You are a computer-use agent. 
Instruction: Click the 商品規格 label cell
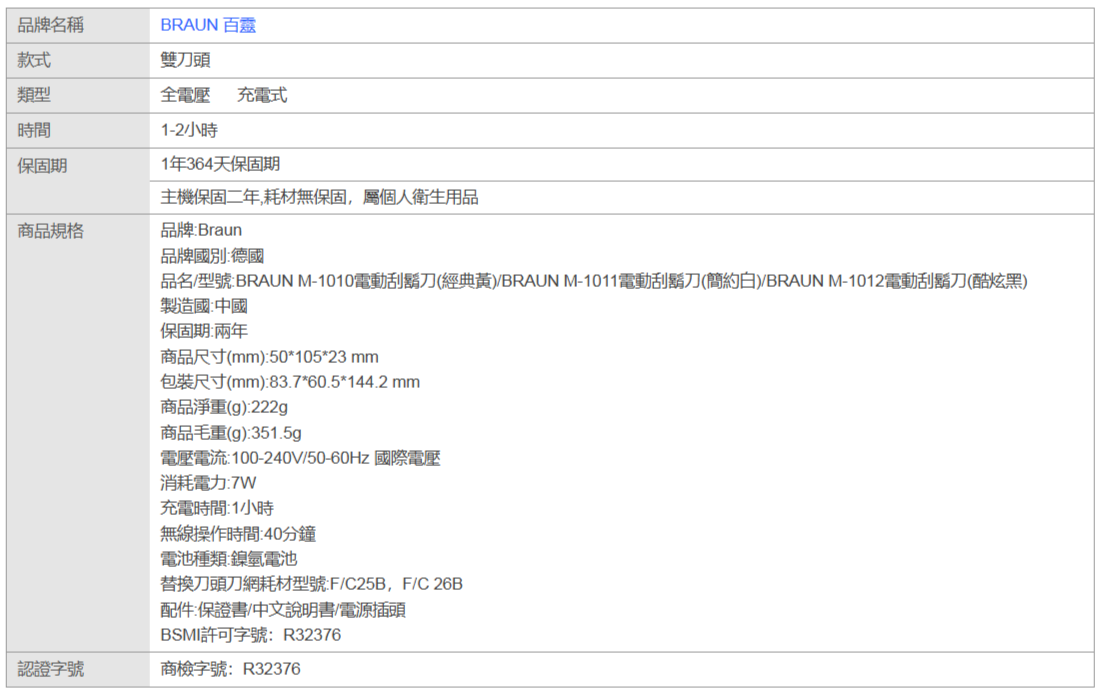[78, 433]
